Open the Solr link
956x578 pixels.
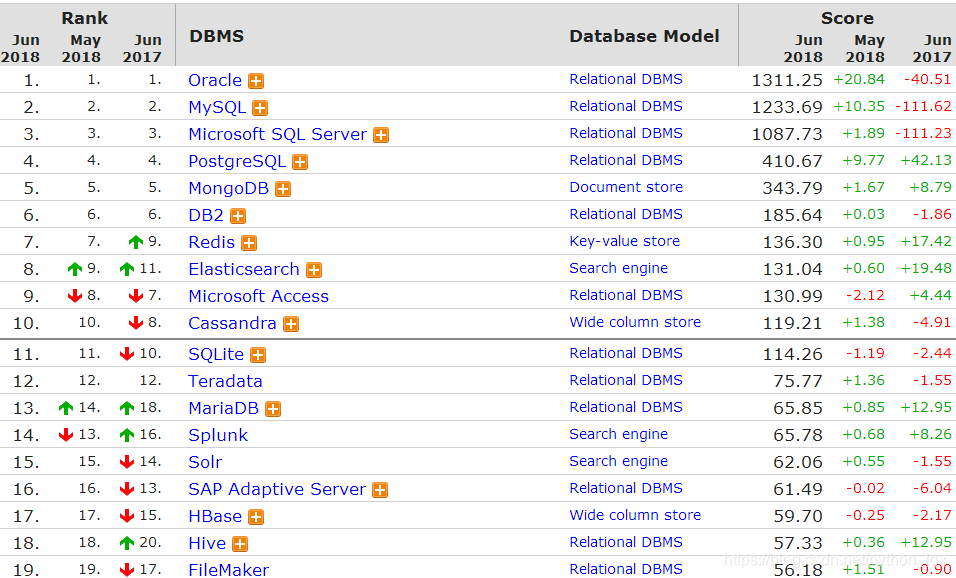(205, 462)
